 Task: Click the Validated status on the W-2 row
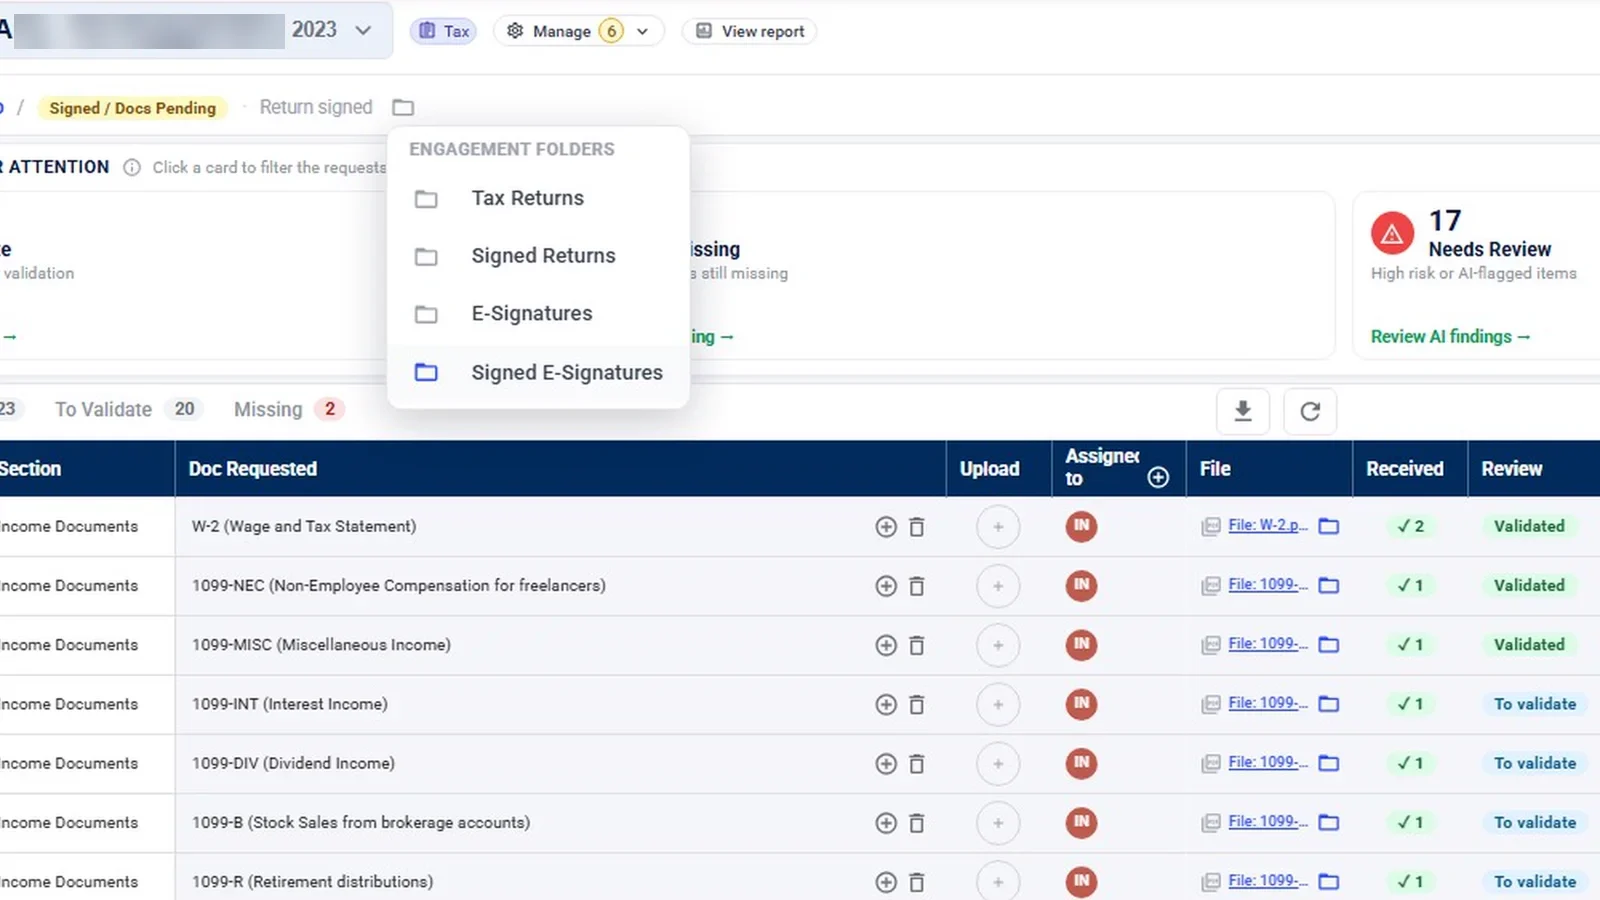1529,526
